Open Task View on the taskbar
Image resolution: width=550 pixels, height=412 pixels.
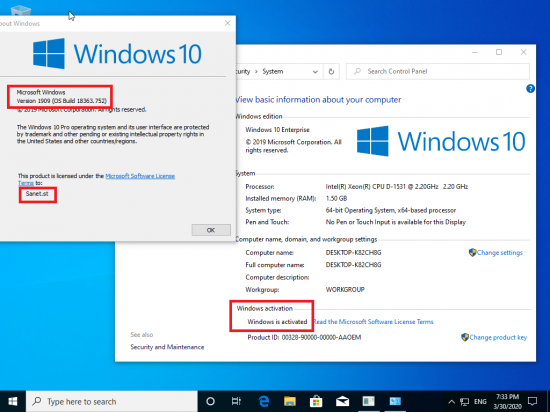tap(236, 401)
